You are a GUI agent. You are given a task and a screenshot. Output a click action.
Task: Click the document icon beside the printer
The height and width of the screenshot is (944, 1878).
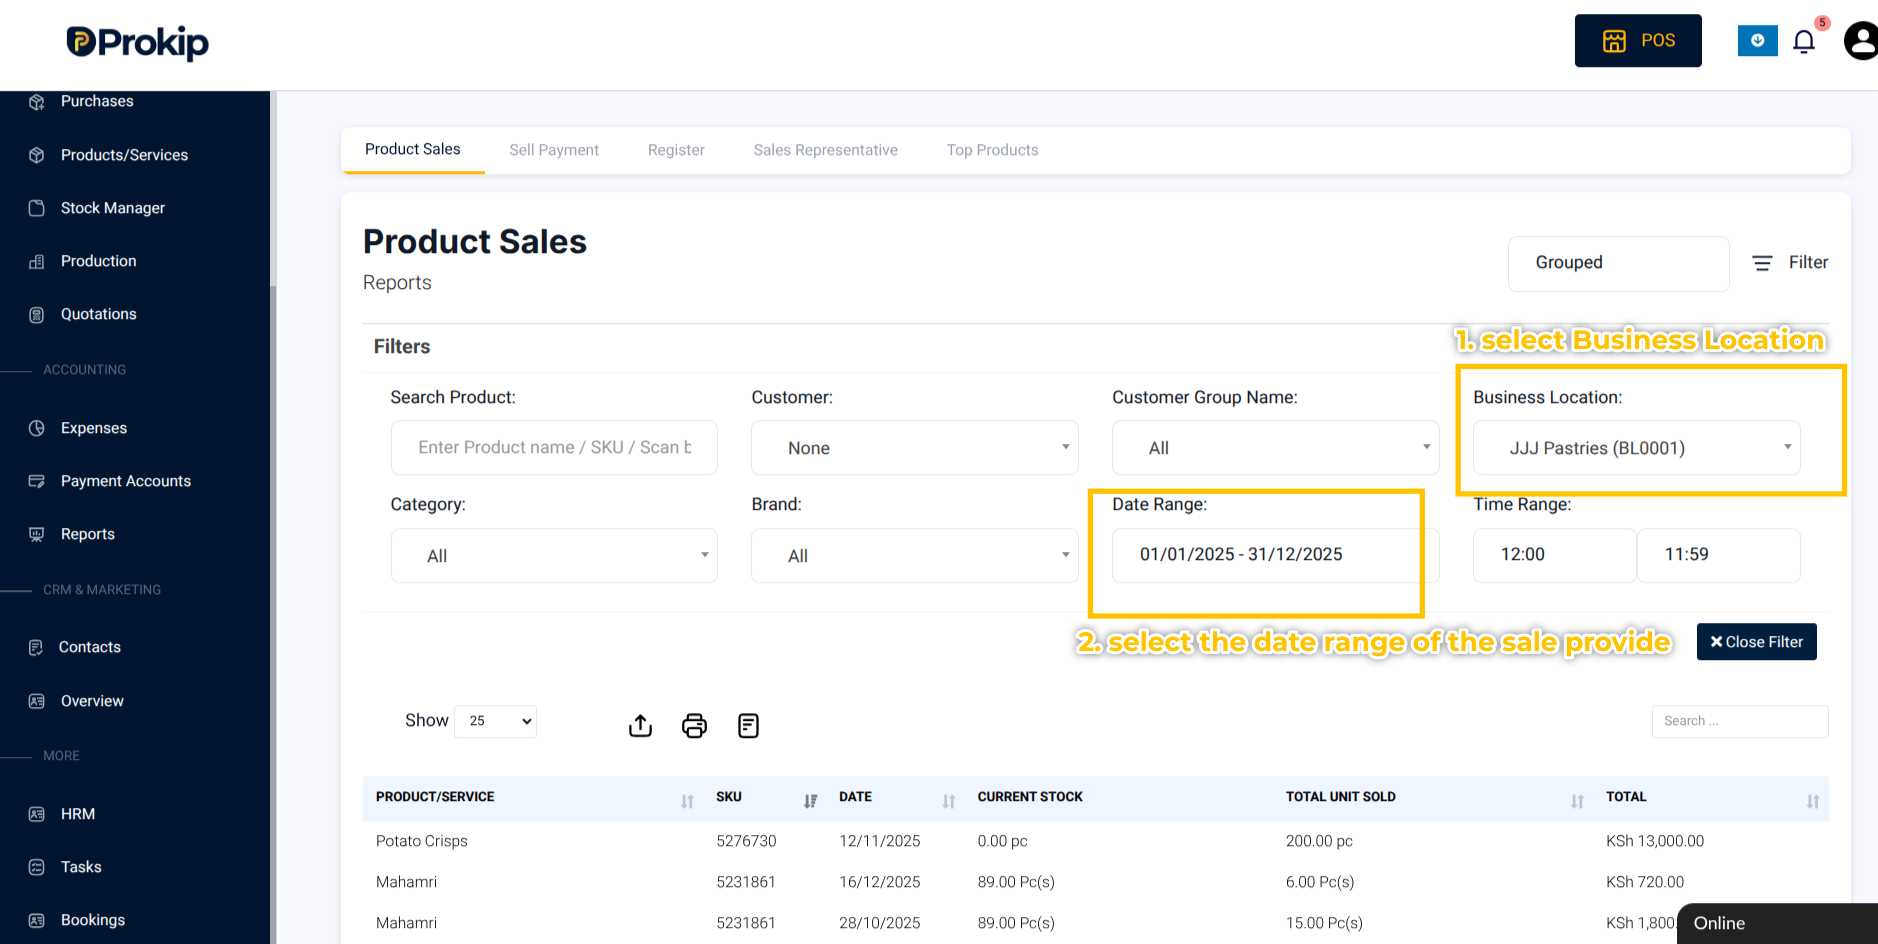click(x=748, y=725)
